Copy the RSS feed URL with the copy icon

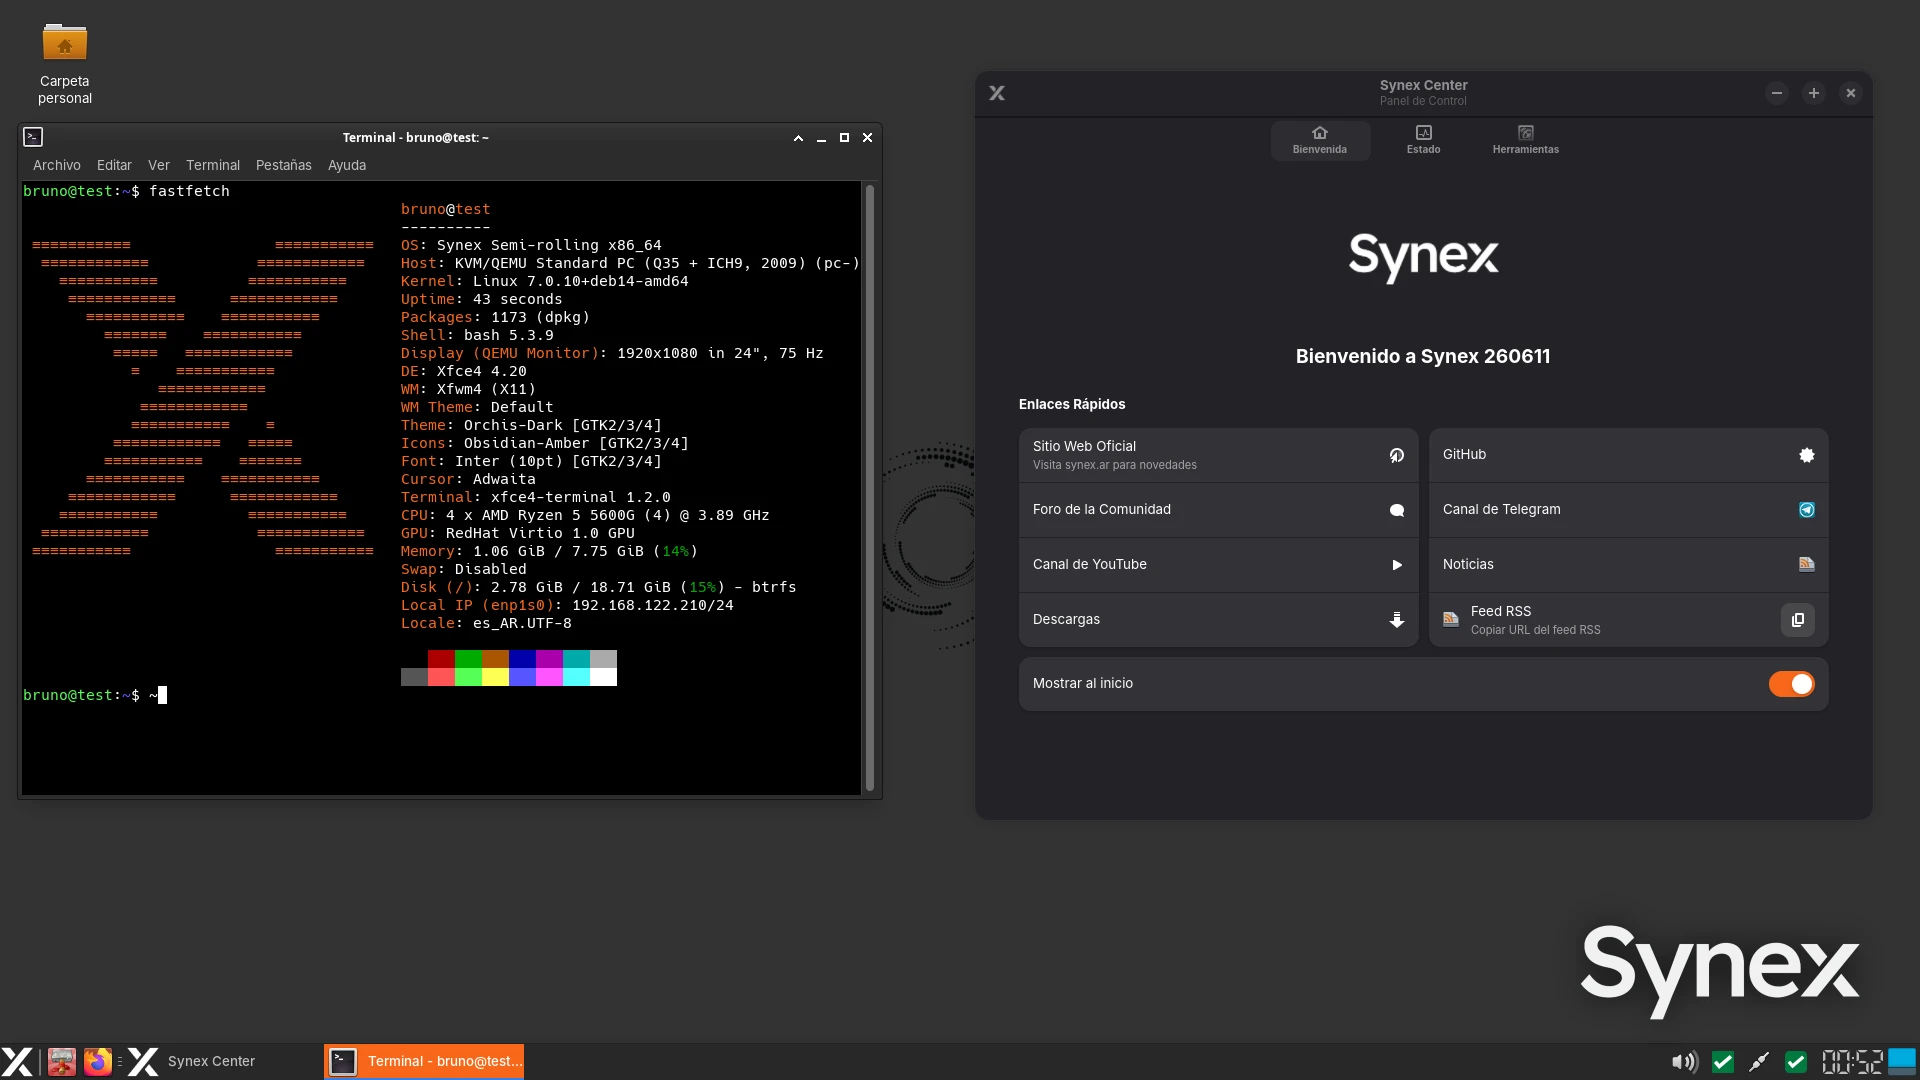[x=1798, y=620]
